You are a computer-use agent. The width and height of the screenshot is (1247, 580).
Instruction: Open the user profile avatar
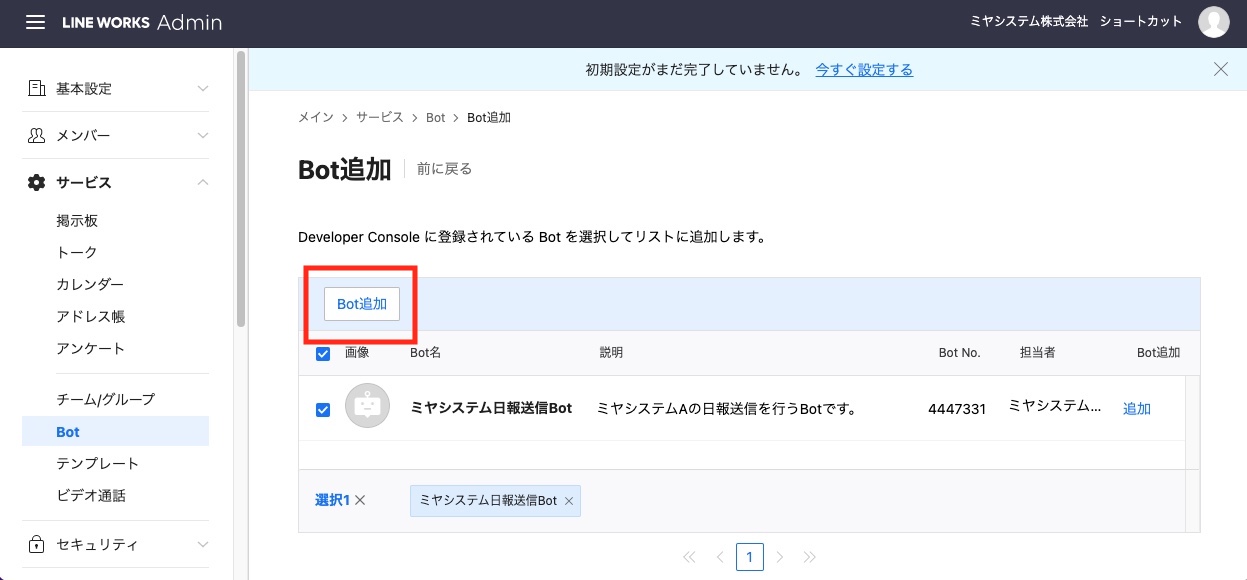1214,22
